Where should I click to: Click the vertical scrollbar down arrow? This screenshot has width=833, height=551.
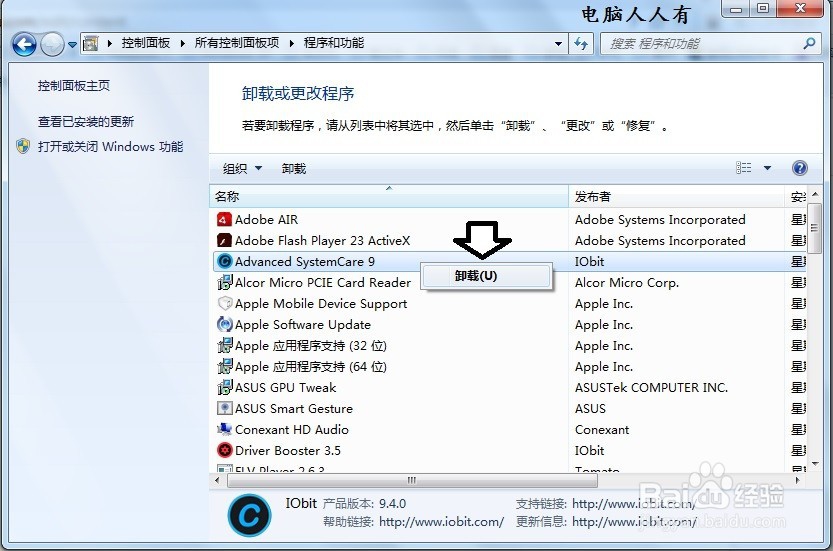tap(814, 464)
